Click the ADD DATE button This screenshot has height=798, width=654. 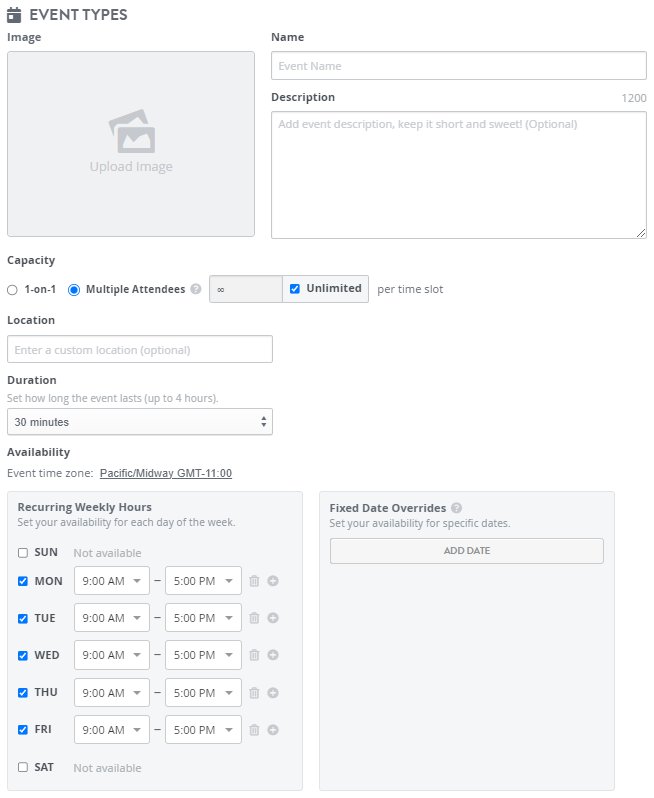click(467, 551)
